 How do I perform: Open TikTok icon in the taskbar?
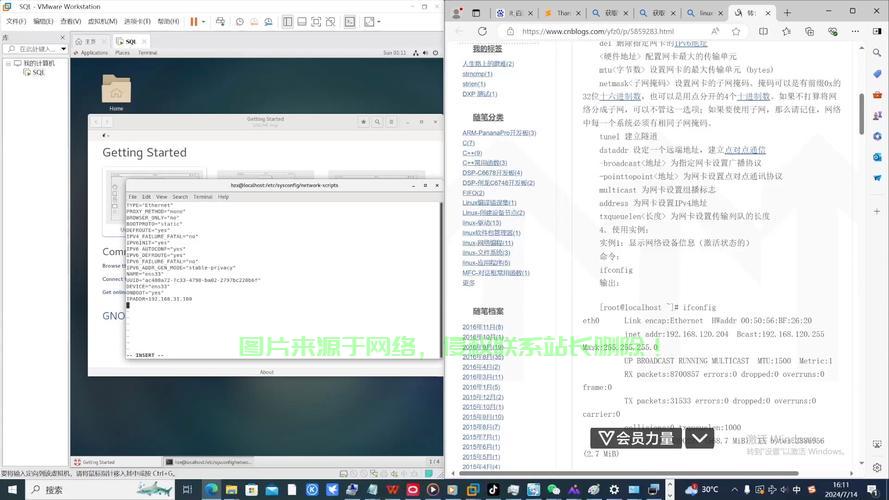click(x=493, y=490)
